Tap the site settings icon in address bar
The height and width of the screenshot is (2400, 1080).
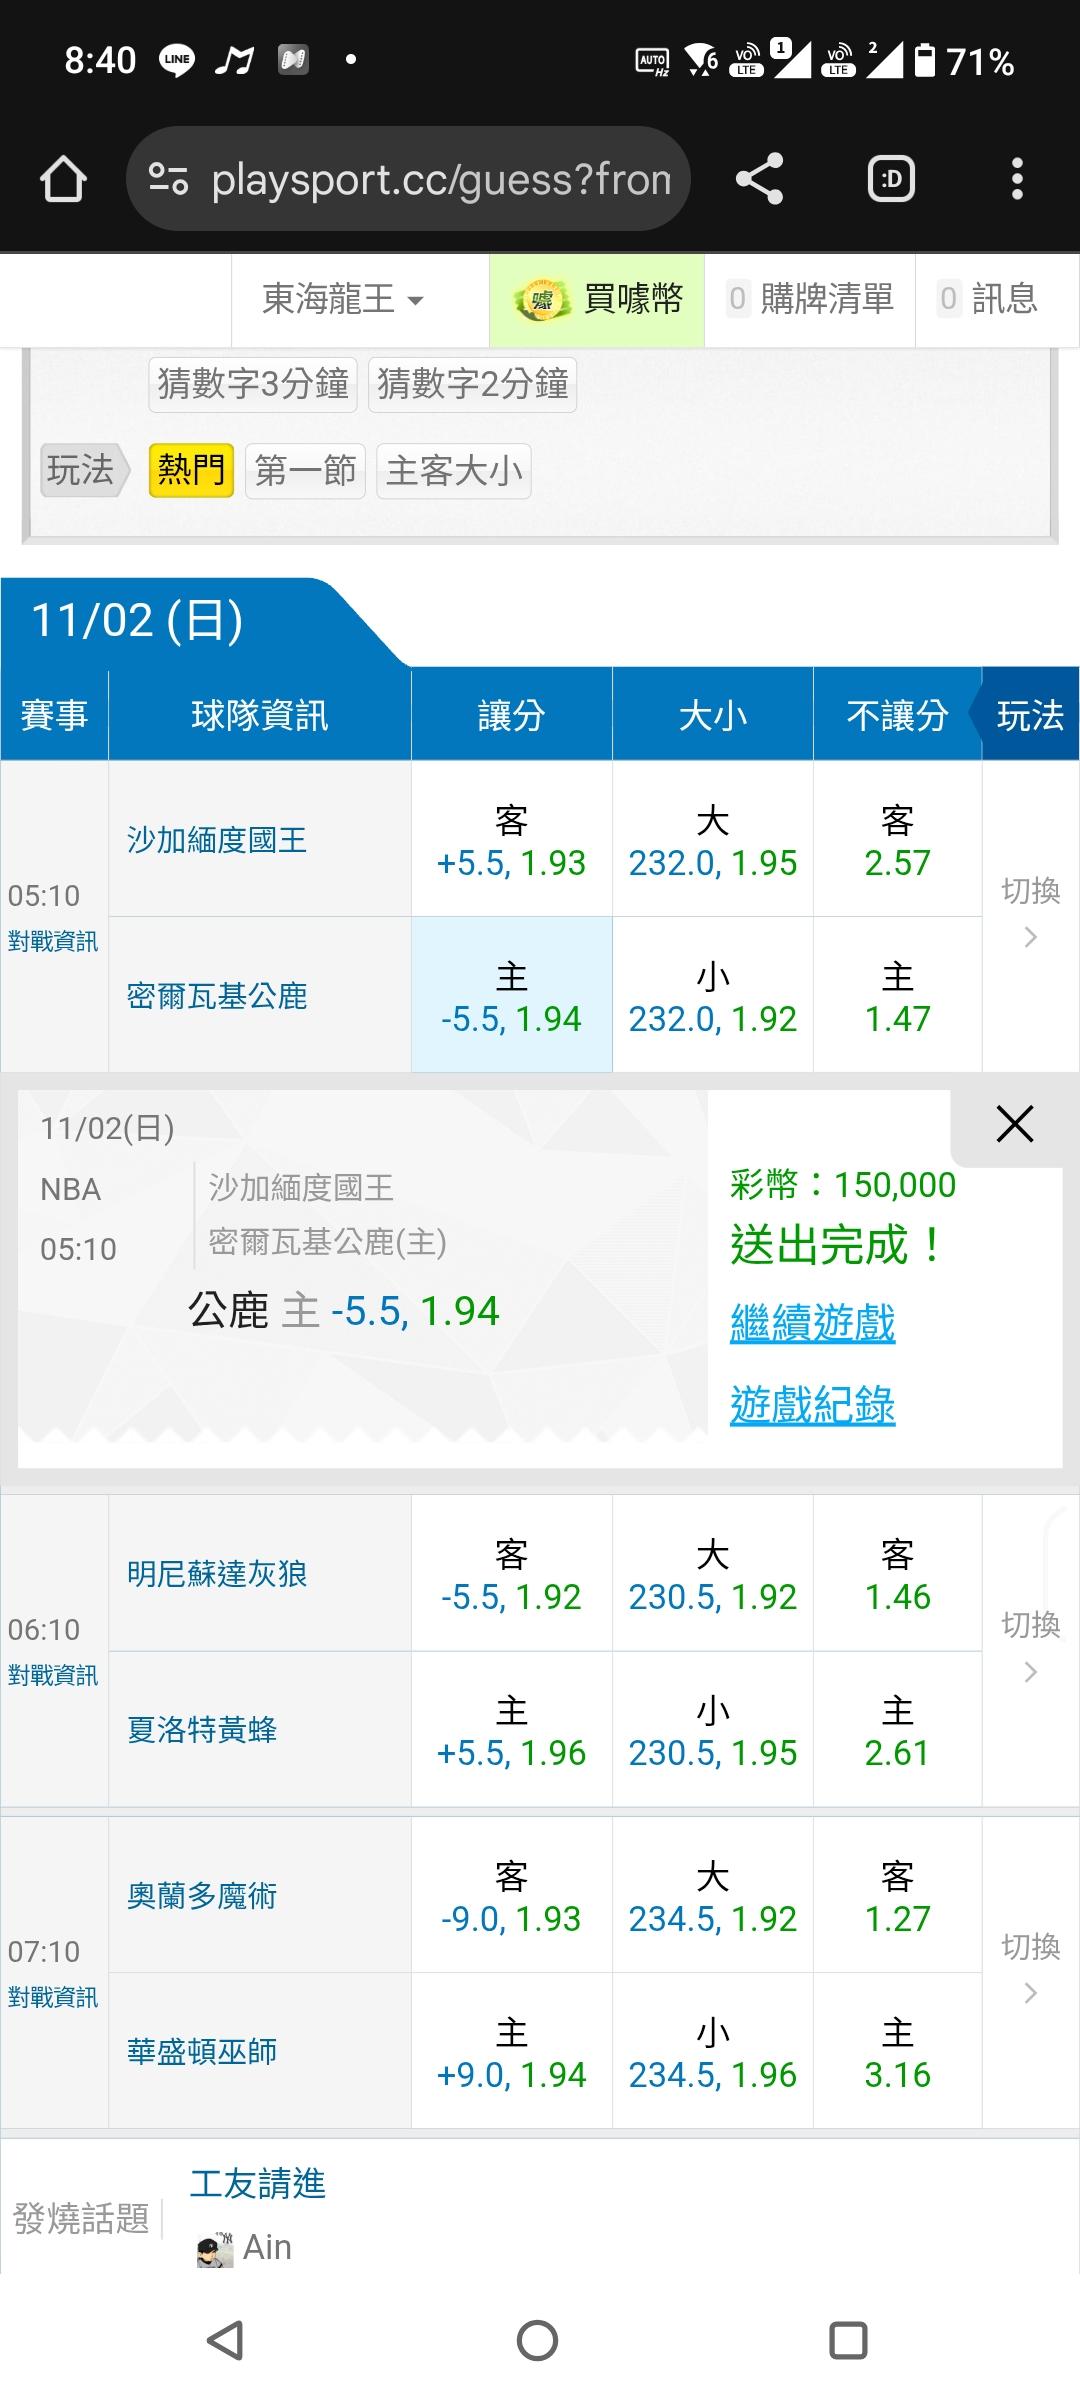168,180
